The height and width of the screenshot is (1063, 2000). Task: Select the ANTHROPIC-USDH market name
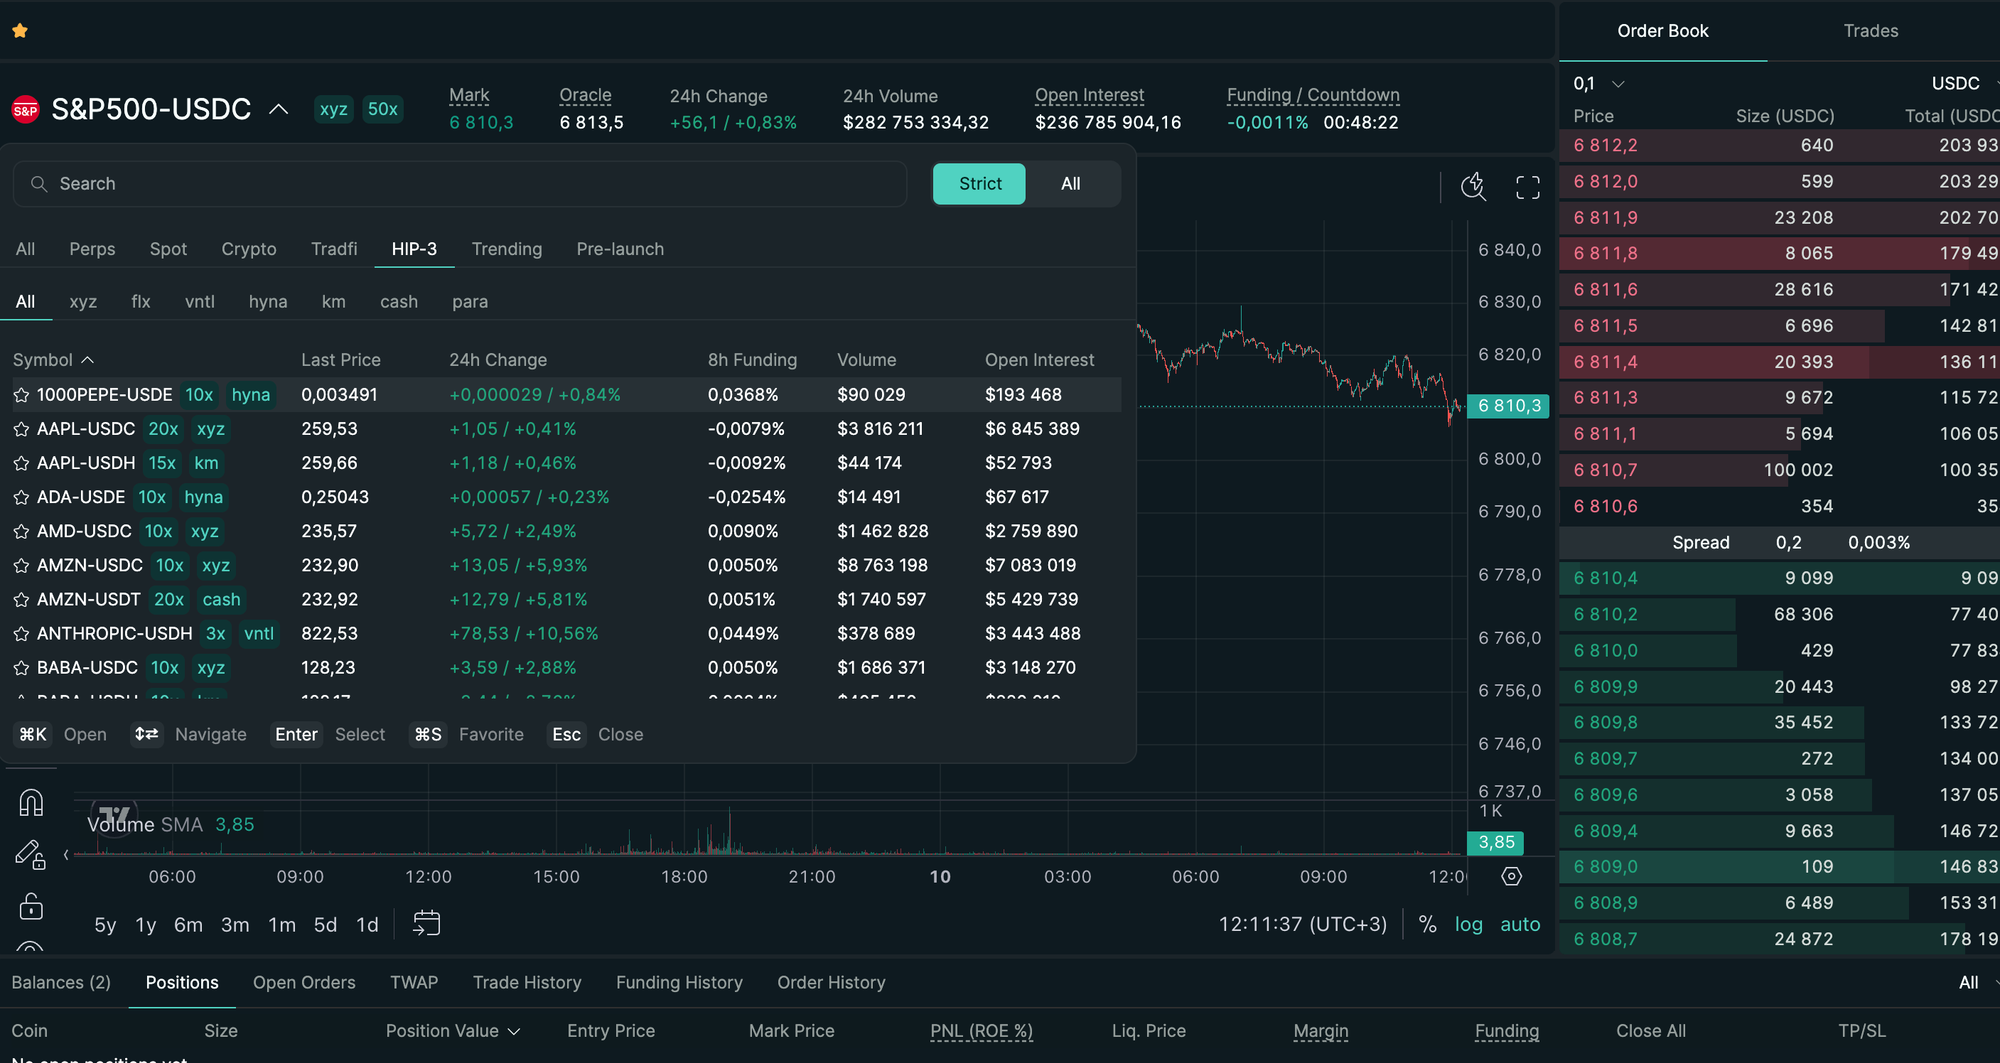coord(115,634)
